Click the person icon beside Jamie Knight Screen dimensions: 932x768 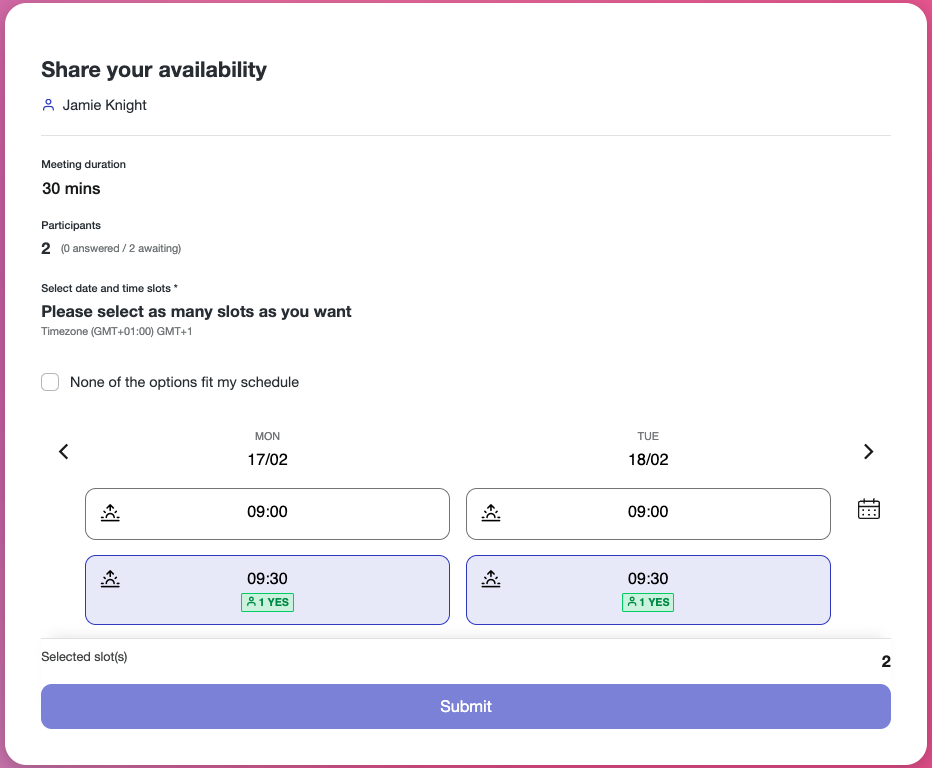pos(49,105)
